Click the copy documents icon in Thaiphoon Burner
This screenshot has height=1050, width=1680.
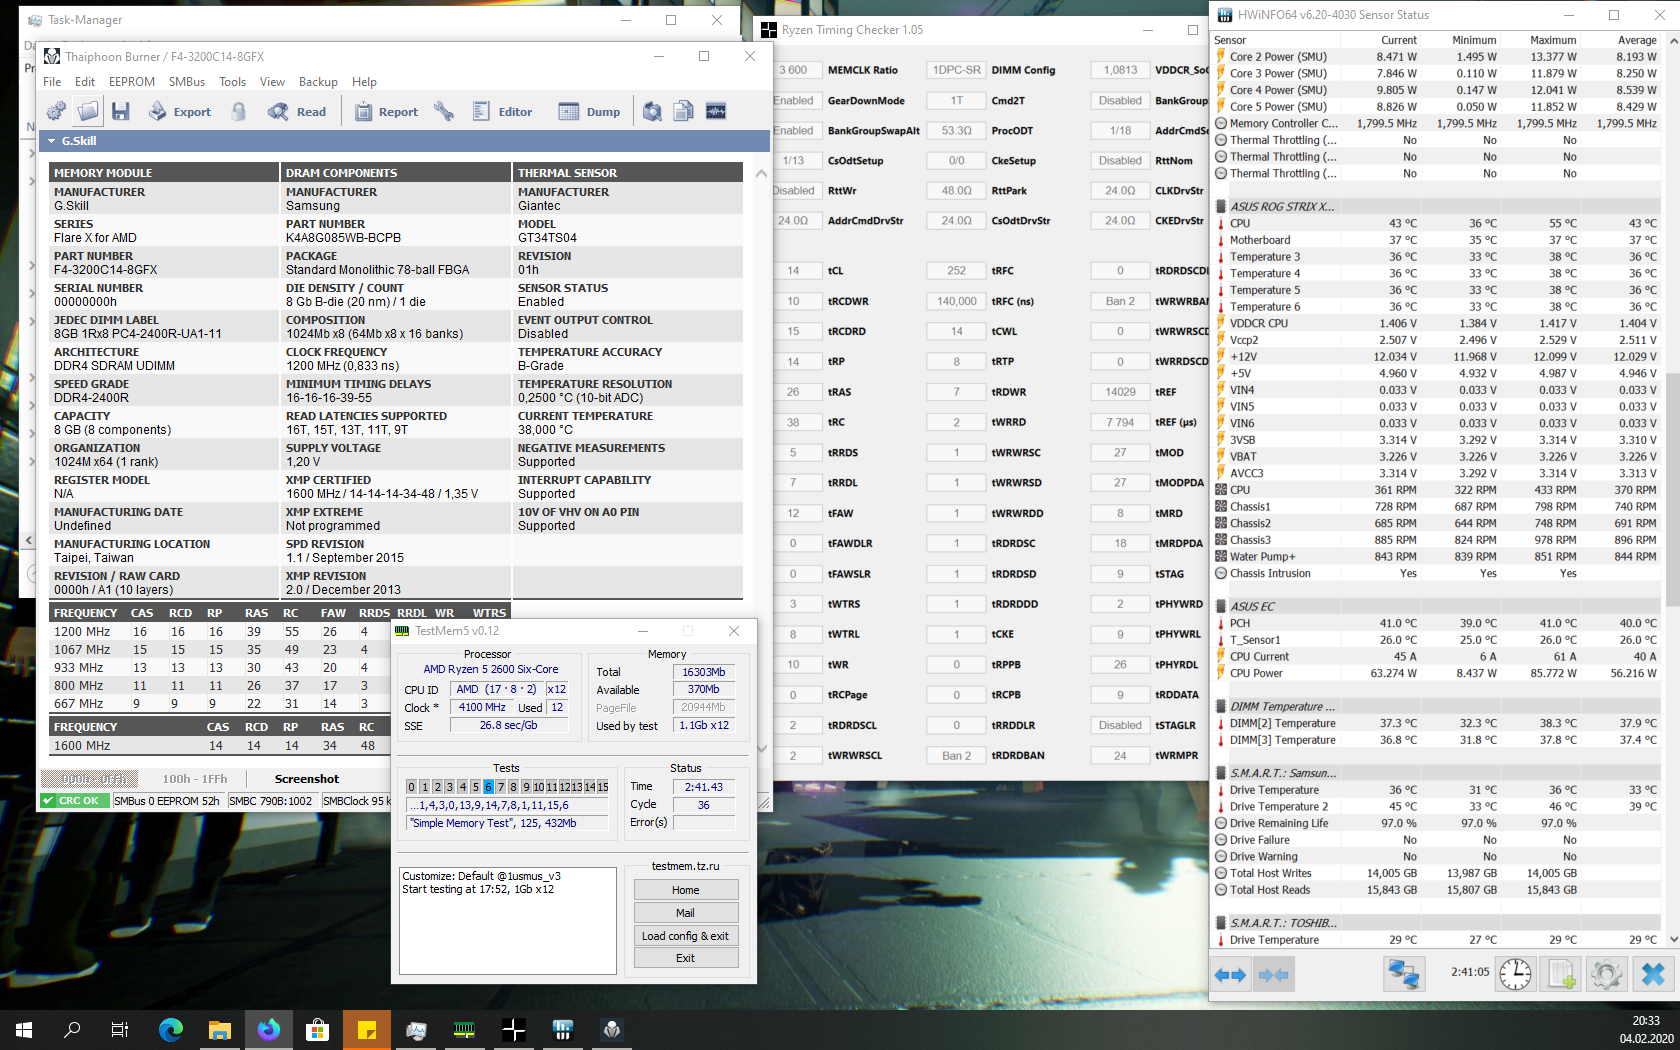coord(684,111)
